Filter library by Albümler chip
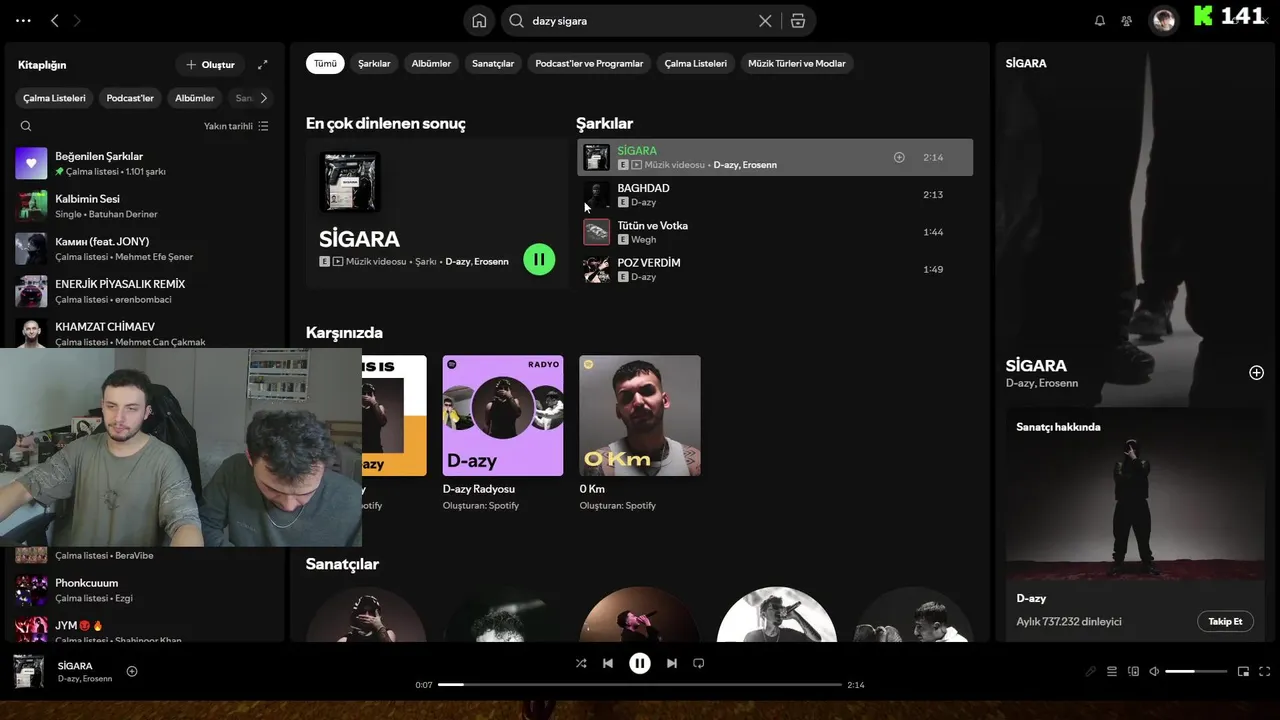1280x720 pixels. (x=195, y=98)
